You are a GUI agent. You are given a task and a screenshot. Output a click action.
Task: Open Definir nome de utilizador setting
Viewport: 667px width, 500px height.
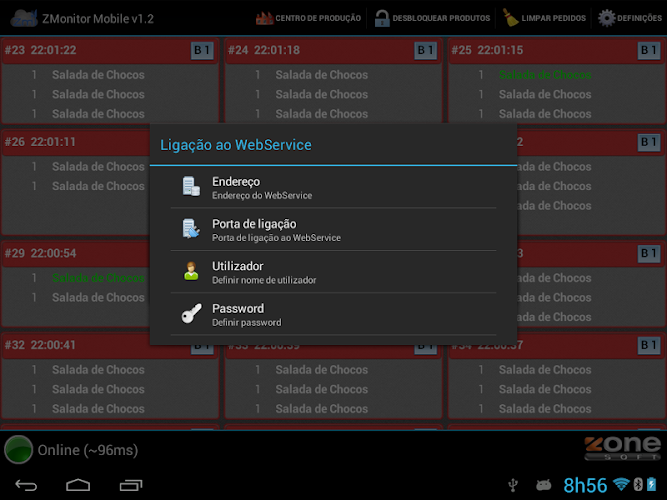tap(333, 271)
